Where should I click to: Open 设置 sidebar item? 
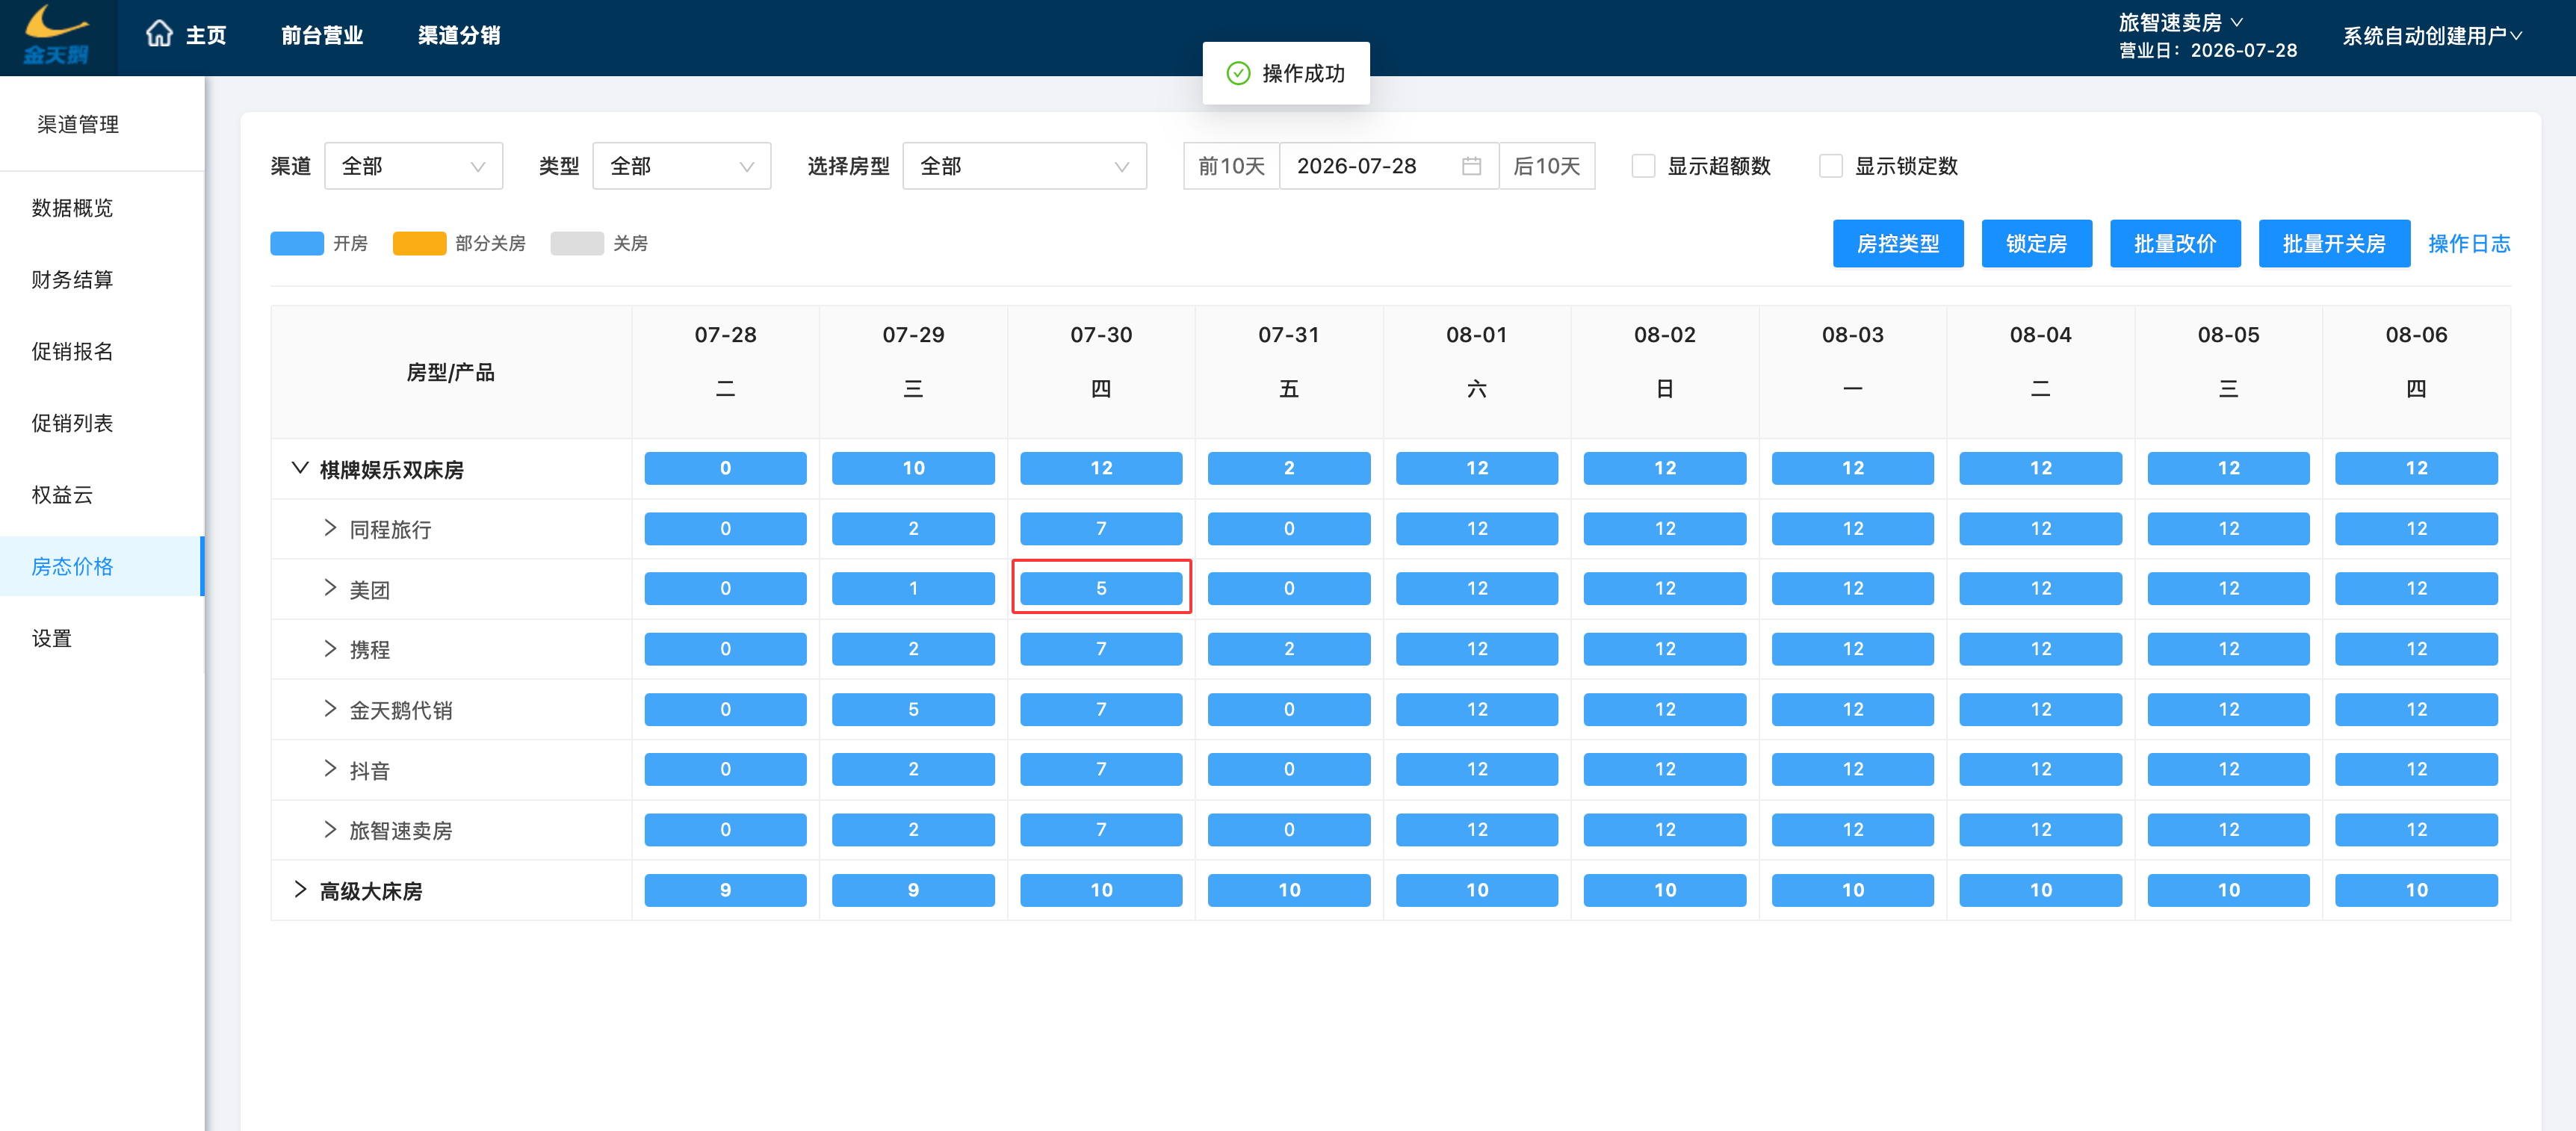pyautogui.click(x=52, y=638)
